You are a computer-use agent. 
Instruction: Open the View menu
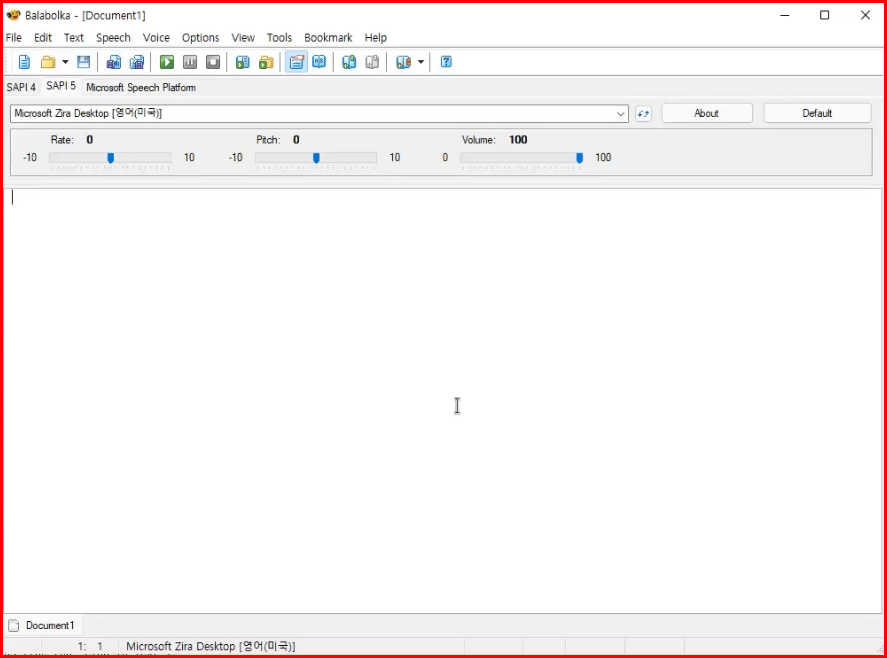coord(243,37)
